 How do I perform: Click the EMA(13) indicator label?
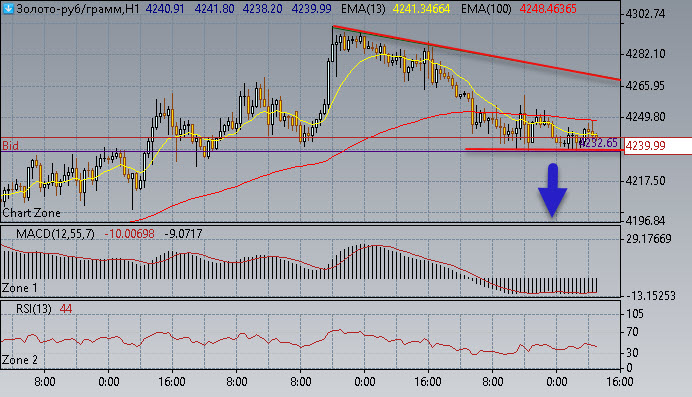click(363, 9)
